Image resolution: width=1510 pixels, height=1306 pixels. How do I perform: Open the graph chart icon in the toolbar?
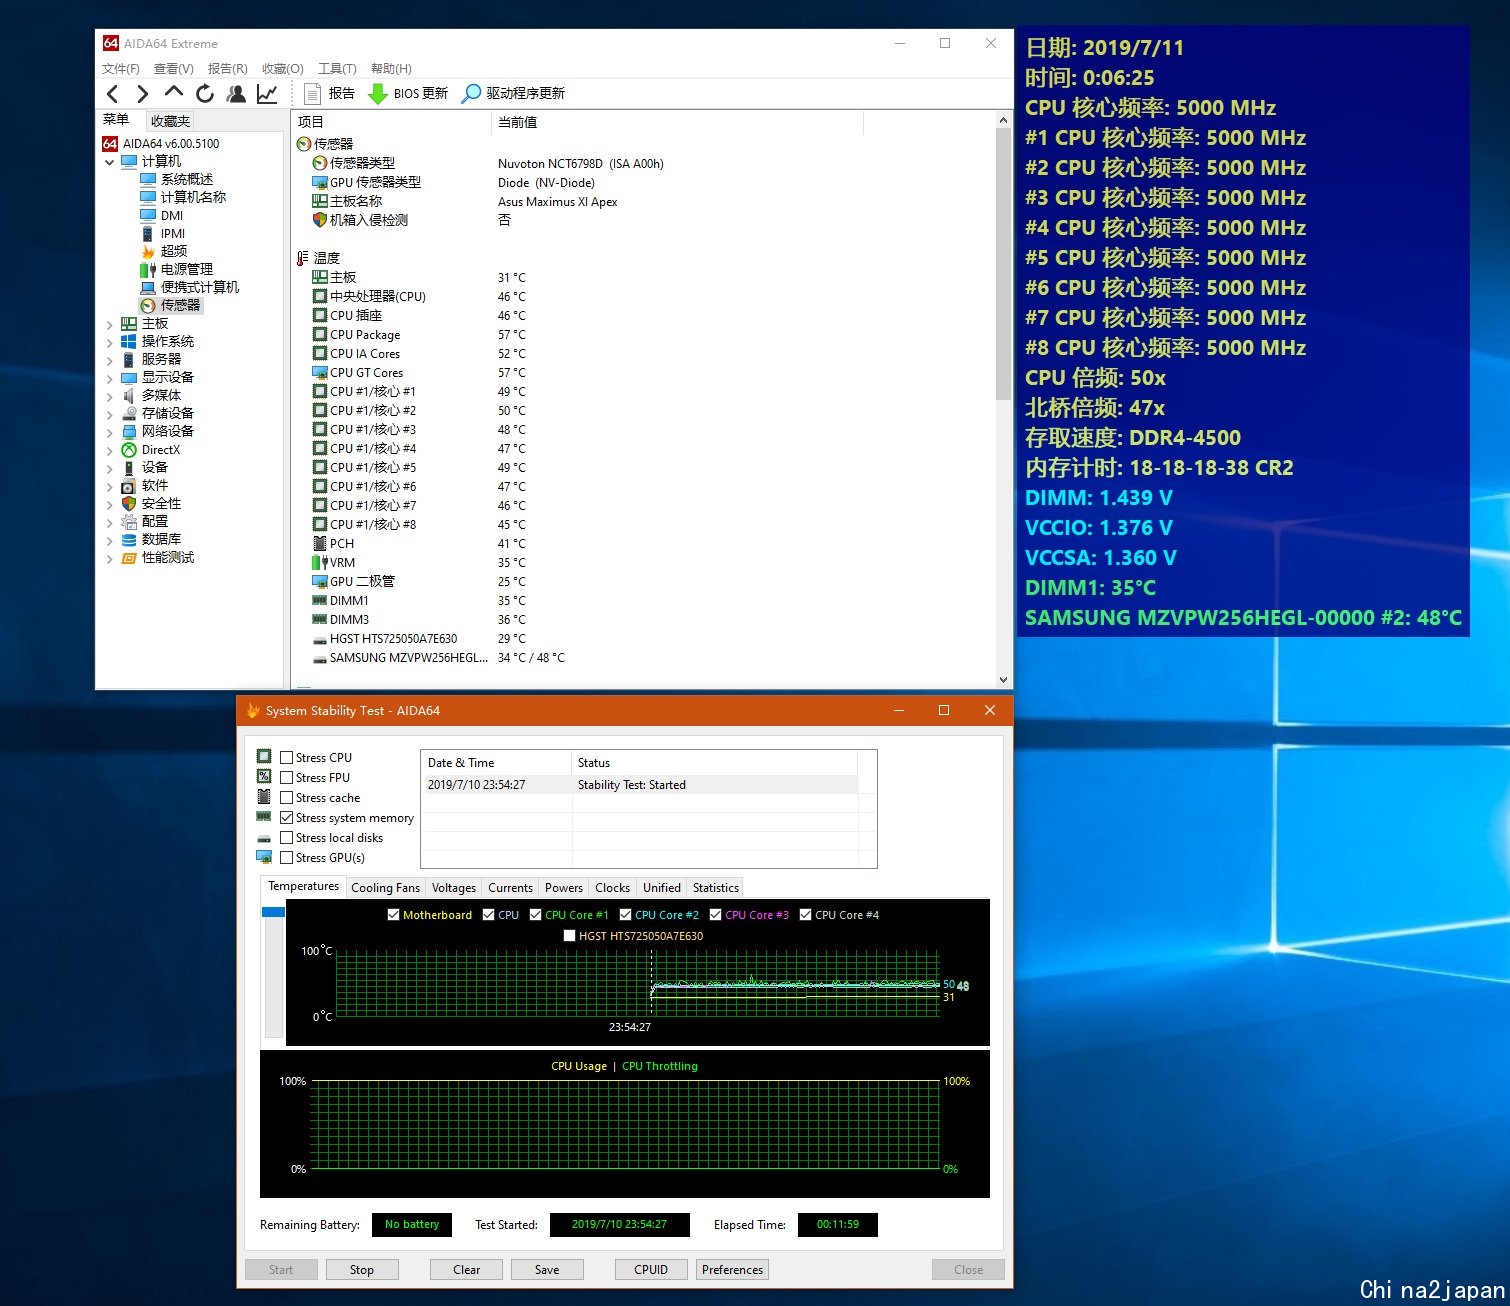[x=267, y=94]
